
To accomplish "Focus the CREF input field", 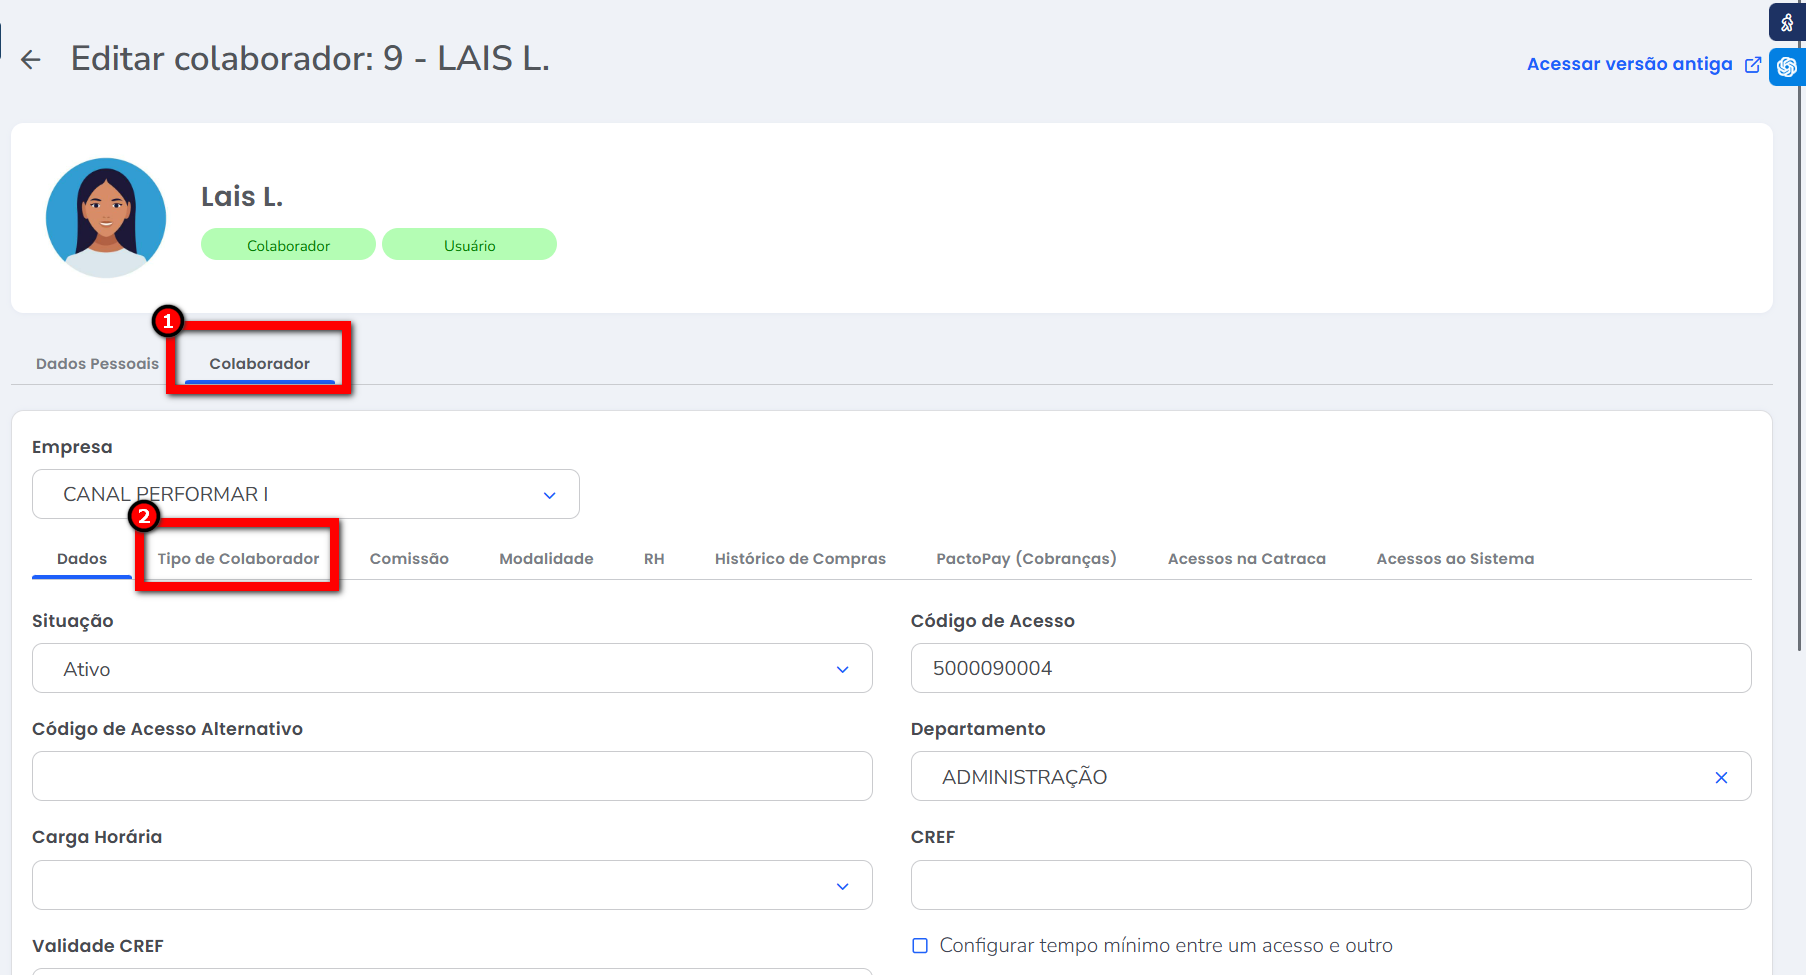I will [1330, 885].
